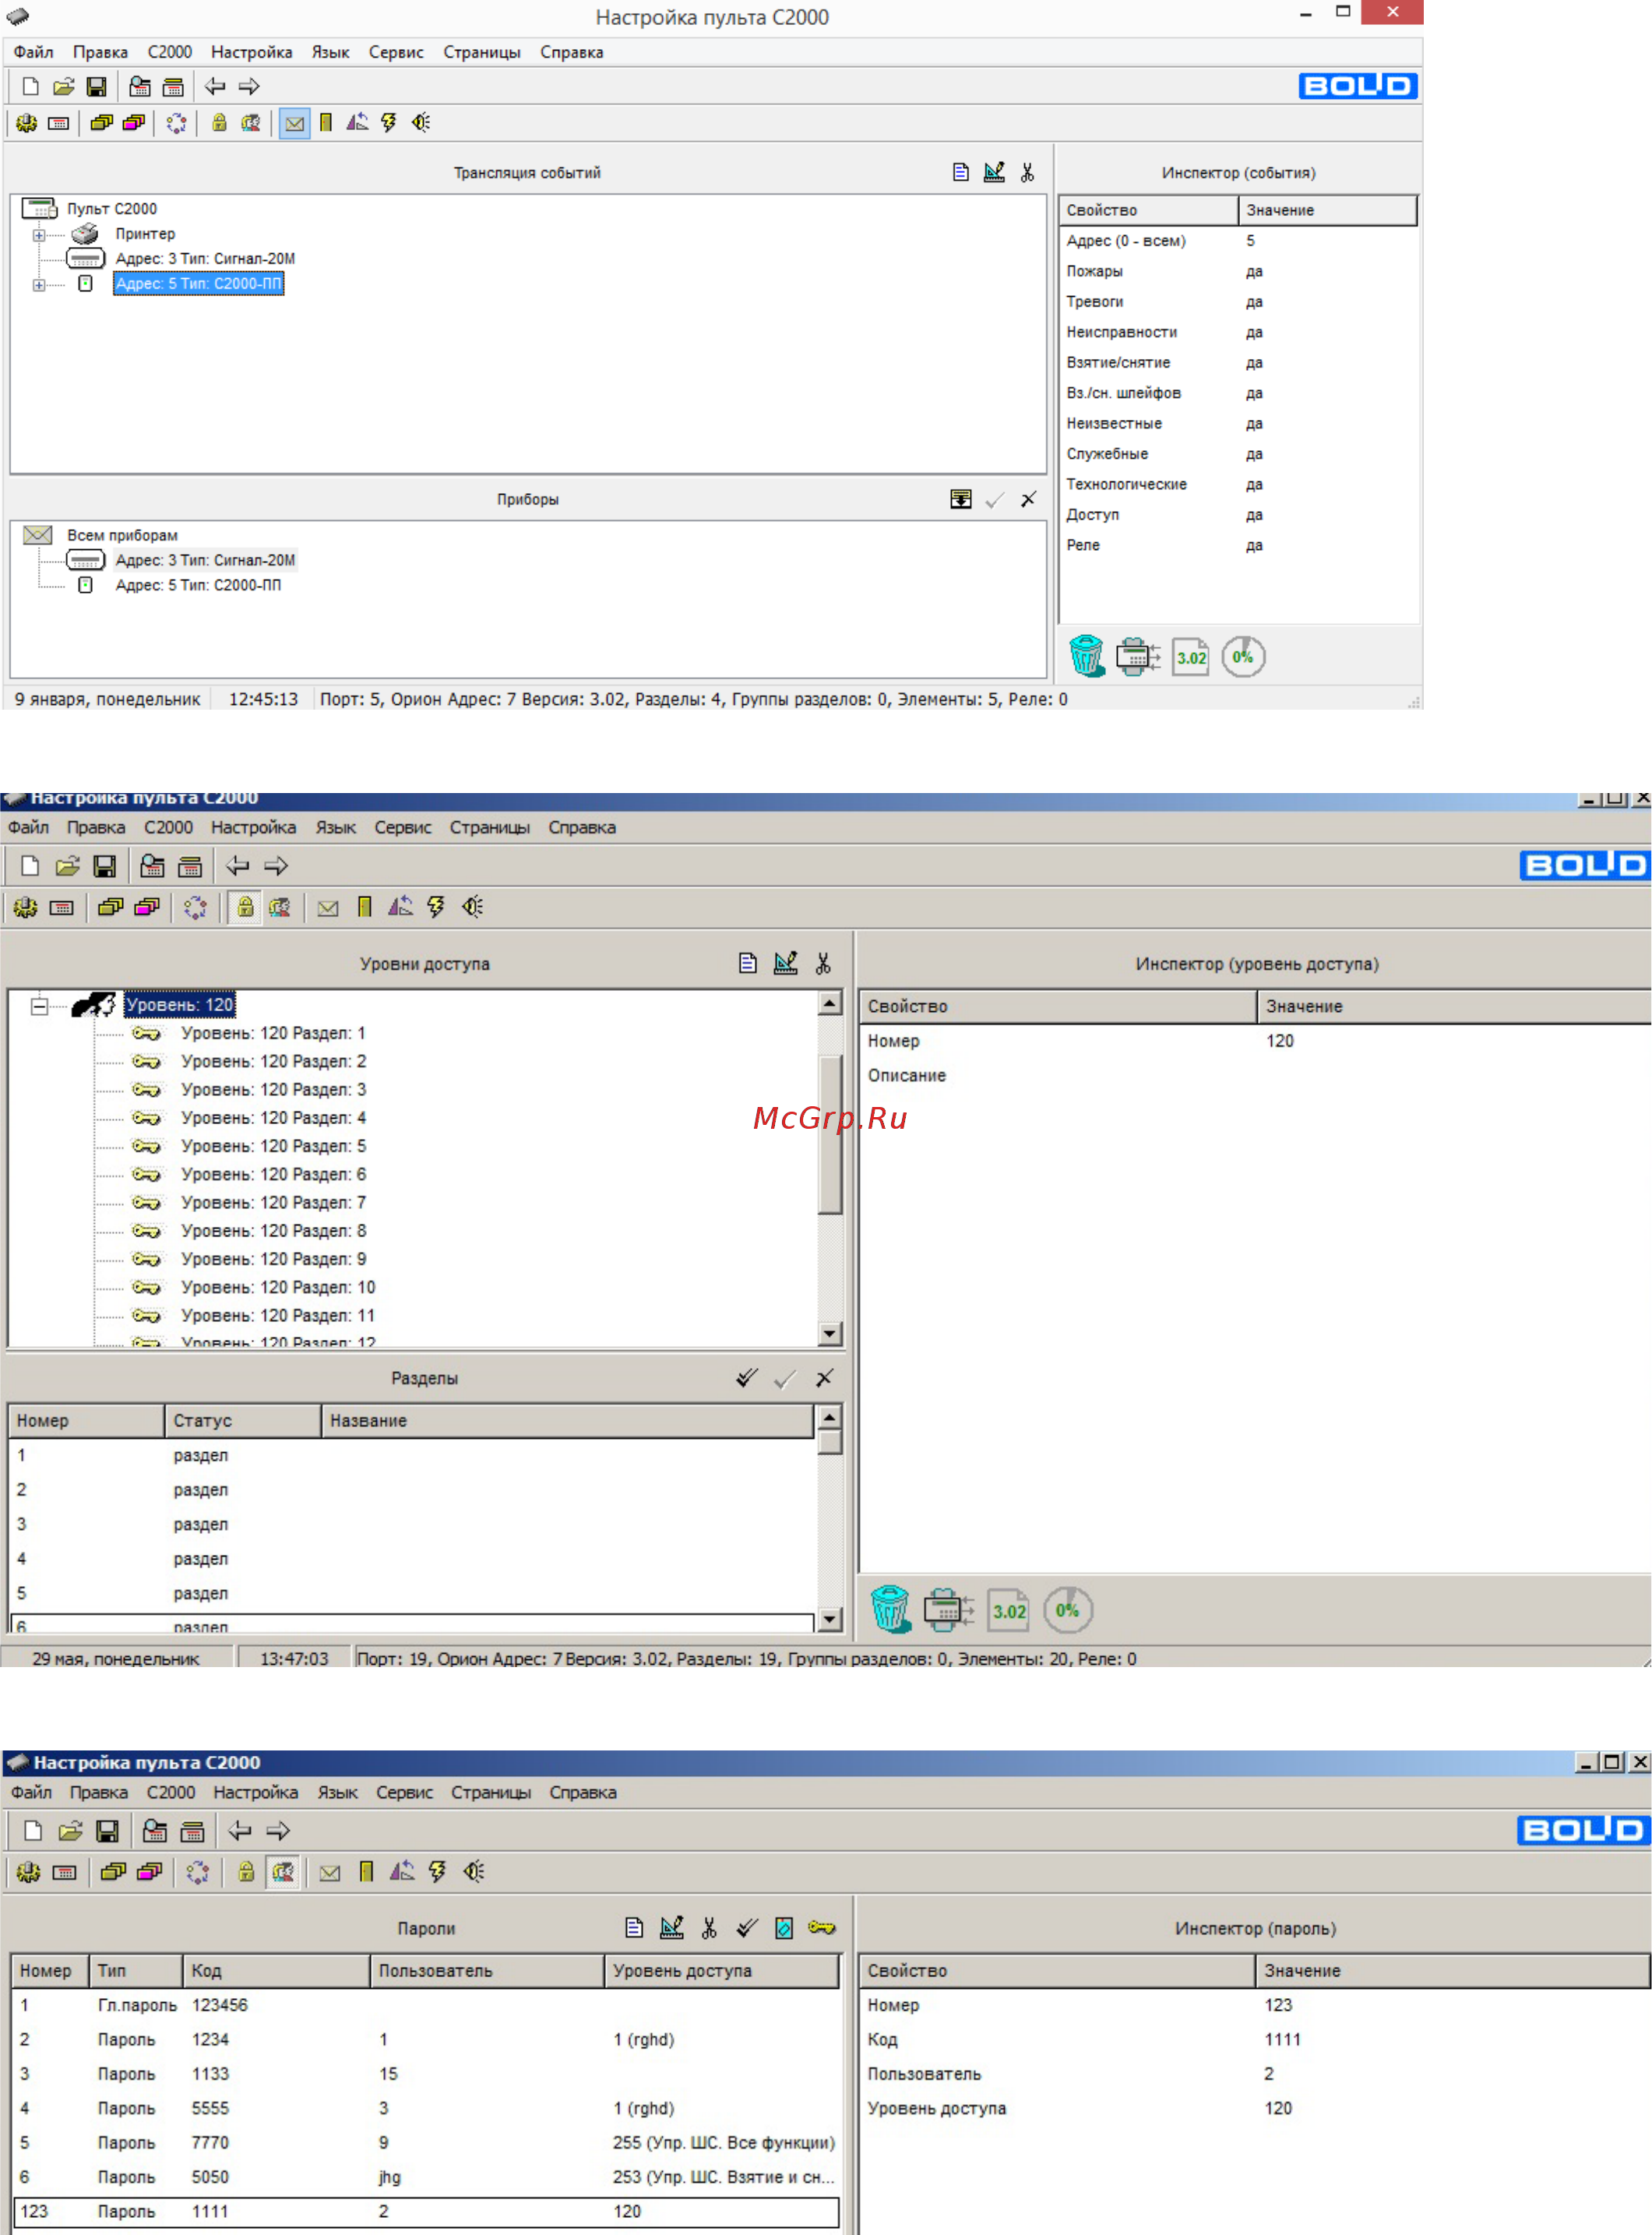
Task: Click Уровни доступа vertical scrollbar thumb
Action: tap(829, 1134)
